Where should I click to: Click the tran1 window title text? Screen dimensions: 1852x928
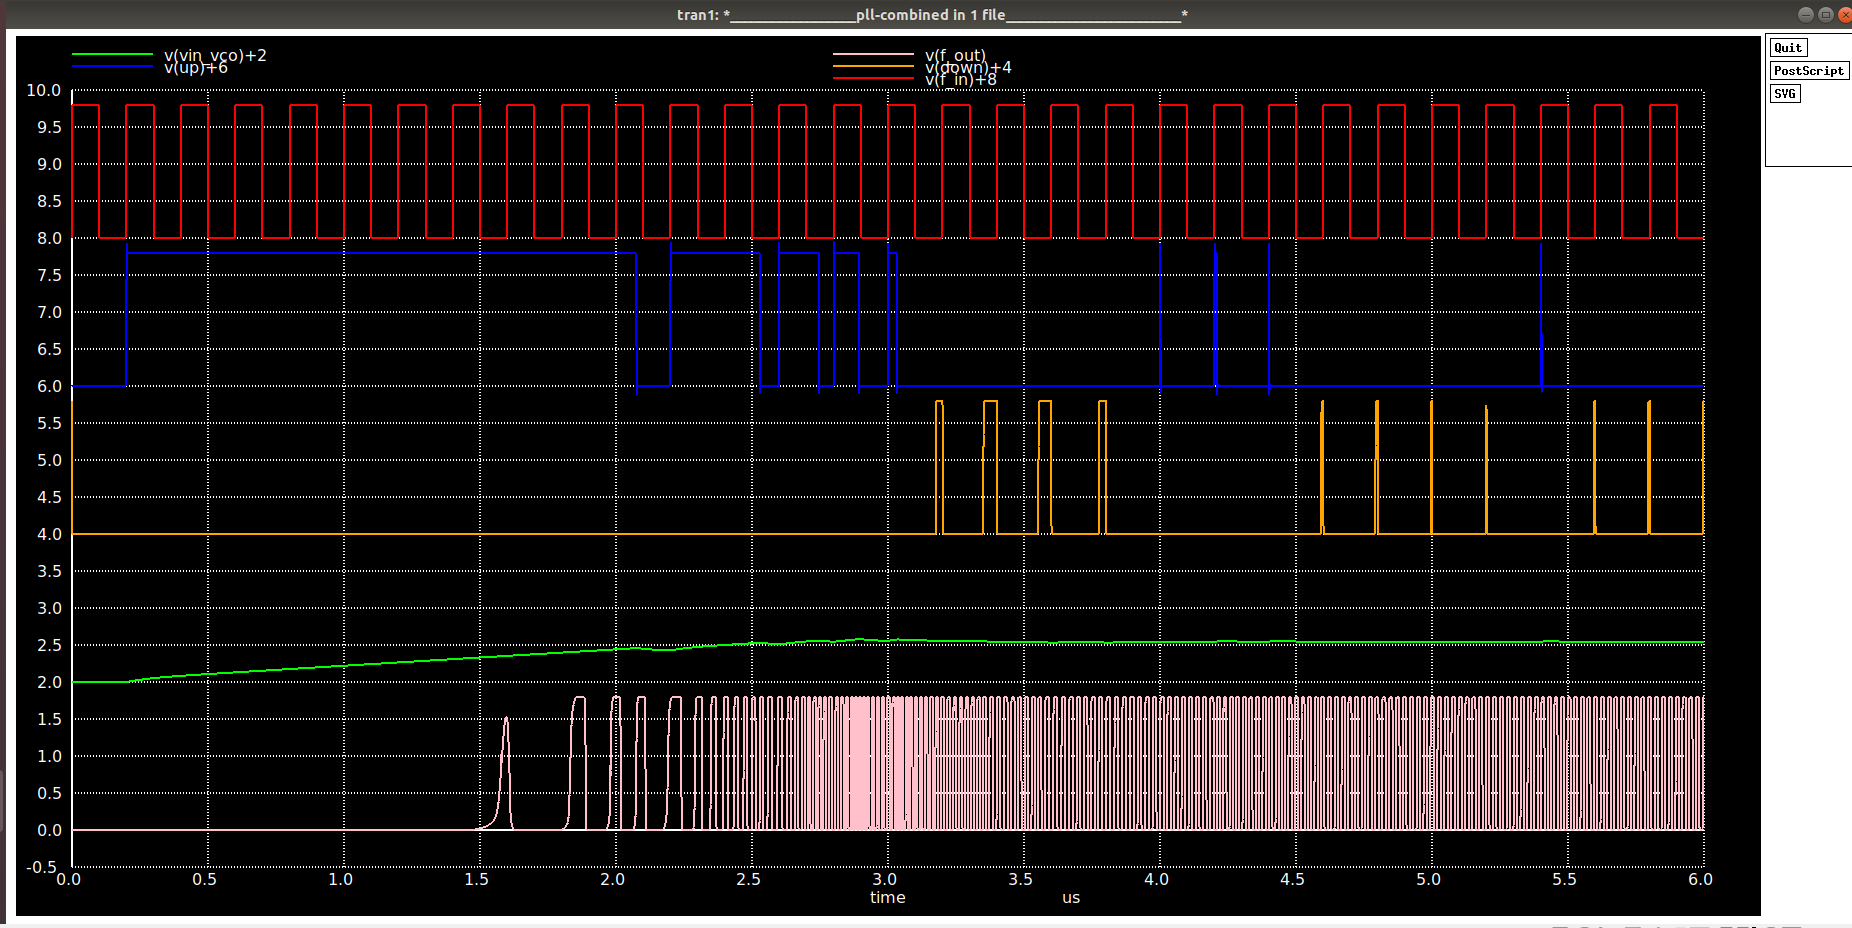click(932, 14)
